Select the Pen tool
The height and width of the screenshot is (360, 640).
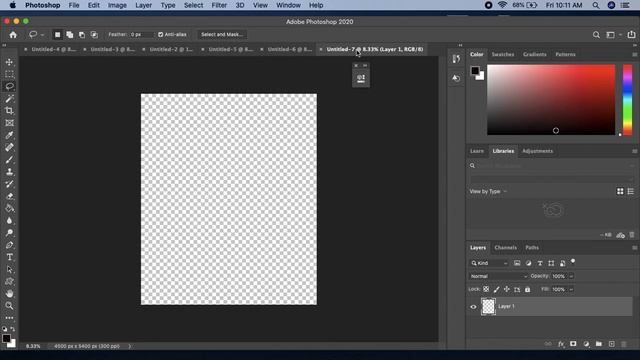(9, 245)
